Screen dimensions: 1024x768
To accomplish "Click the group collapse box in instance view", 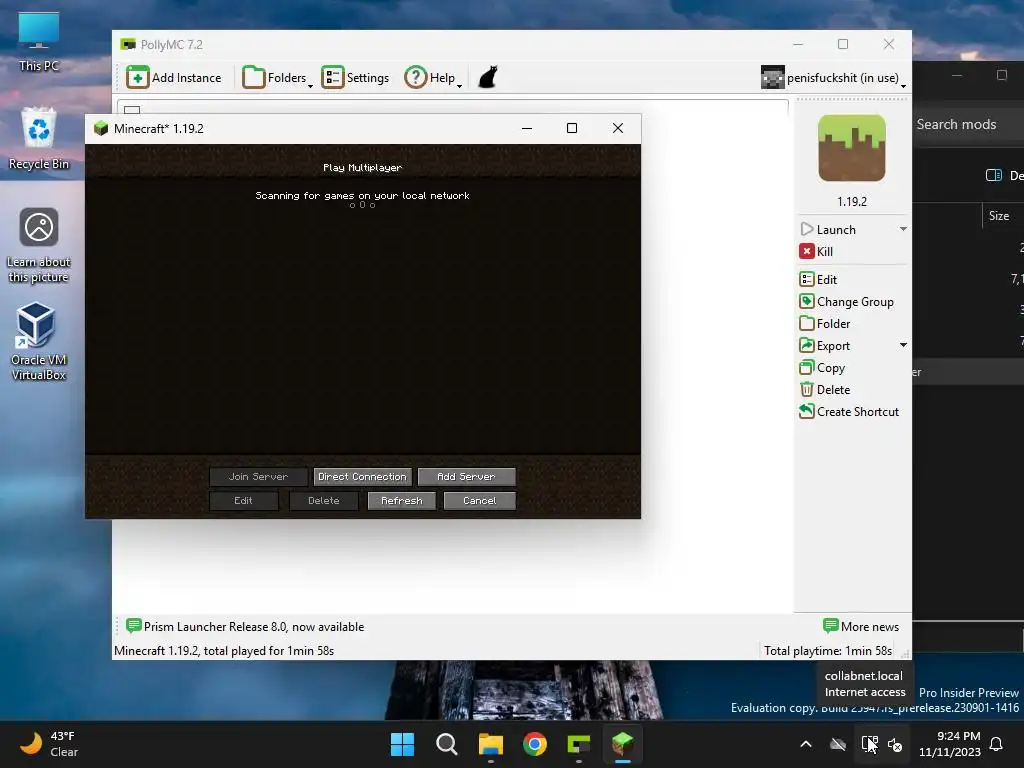I will click(x=132, y=109).
